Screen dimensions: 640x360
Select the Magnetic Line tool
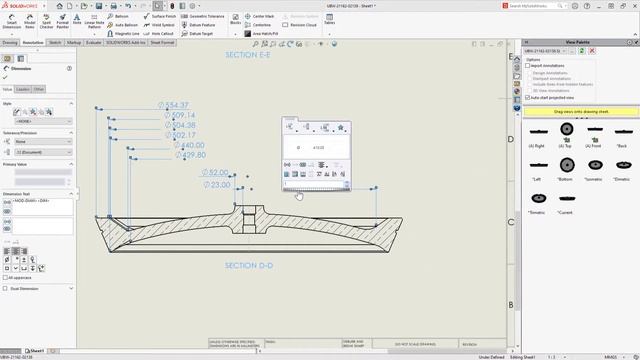pyautogui.click(x=123, y=33)
